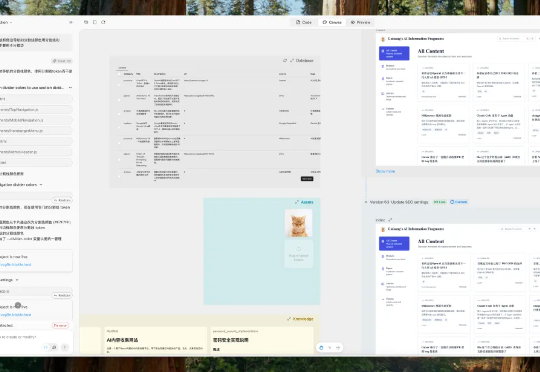Open the password security knowledge card
Viewport: 540px width, 372px height.
[262, 341]
